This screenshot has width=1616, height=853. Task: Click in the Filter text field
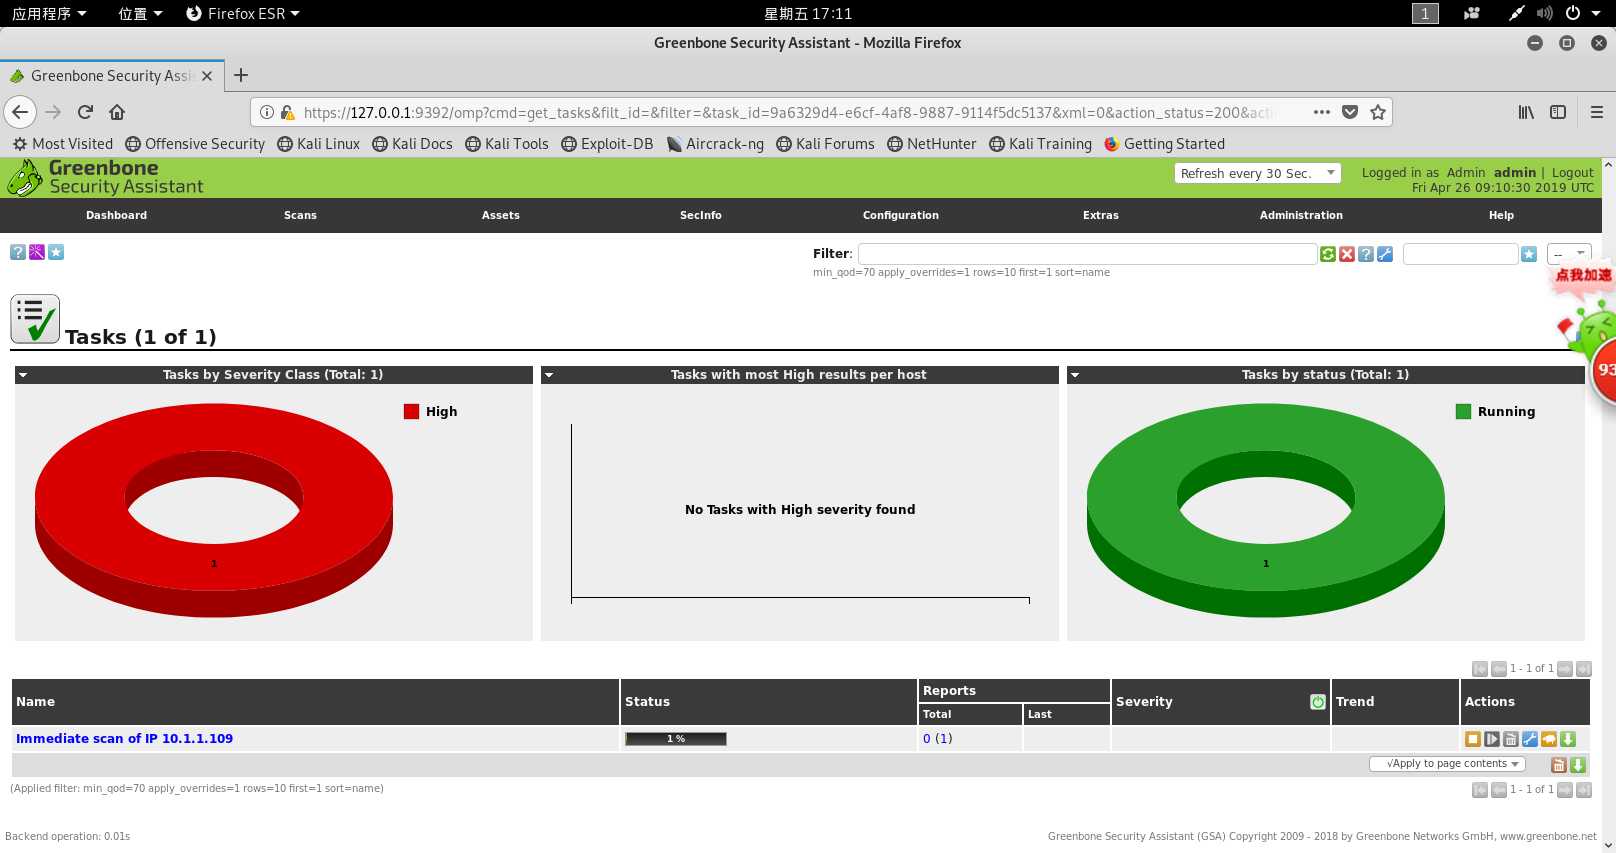1087,254
